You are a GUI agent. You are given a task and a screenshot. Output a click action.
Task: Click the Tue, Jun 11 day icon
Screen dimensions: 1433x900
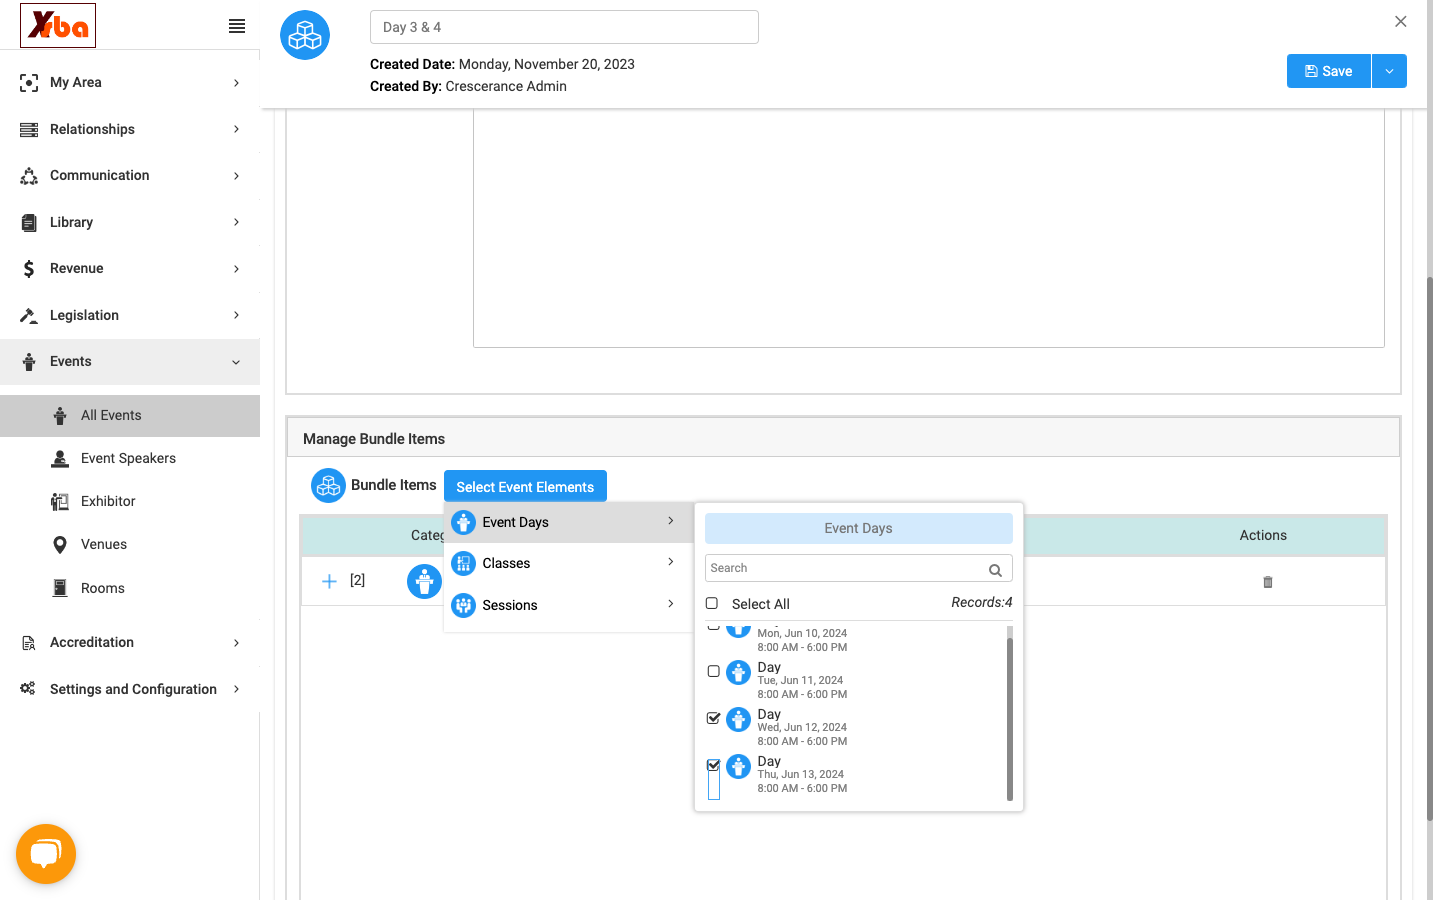pyautogui.click(x=738, y=673)
